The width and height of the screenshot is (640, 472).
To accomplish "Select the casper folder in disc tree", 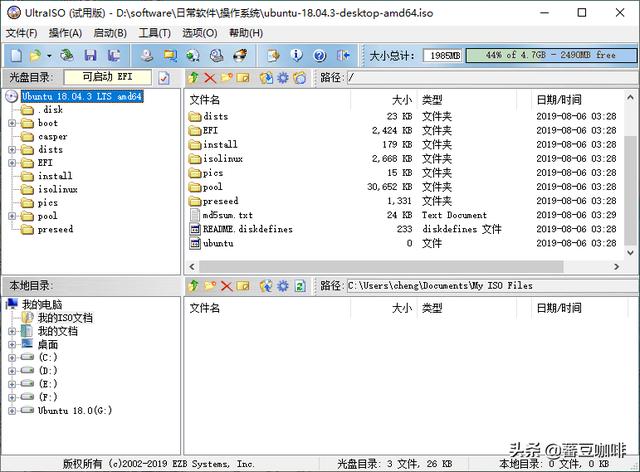I will (x=53, y=136).
